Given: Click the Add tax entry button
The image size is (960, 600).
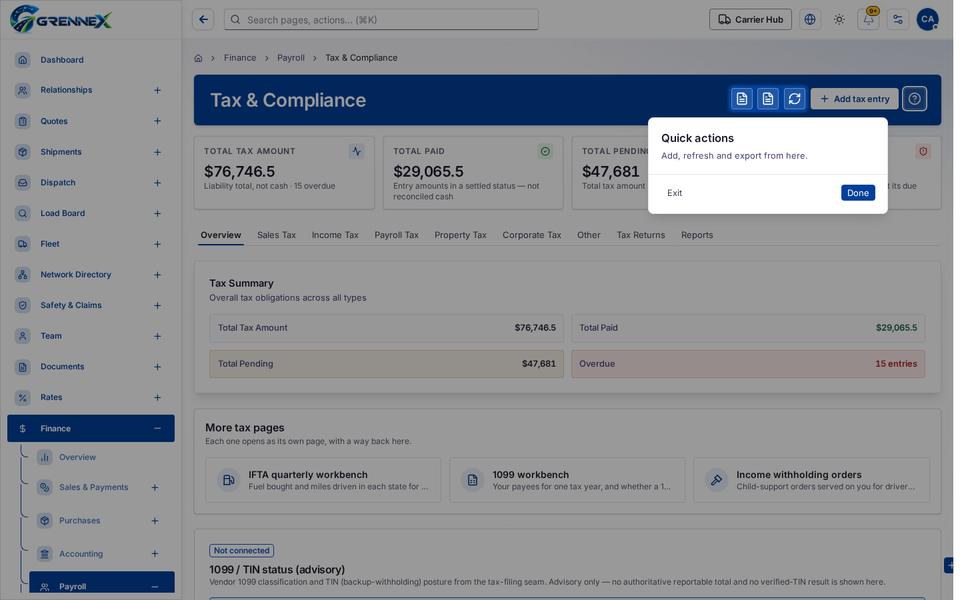Looking at the screenshot, I should pos(855,99).
